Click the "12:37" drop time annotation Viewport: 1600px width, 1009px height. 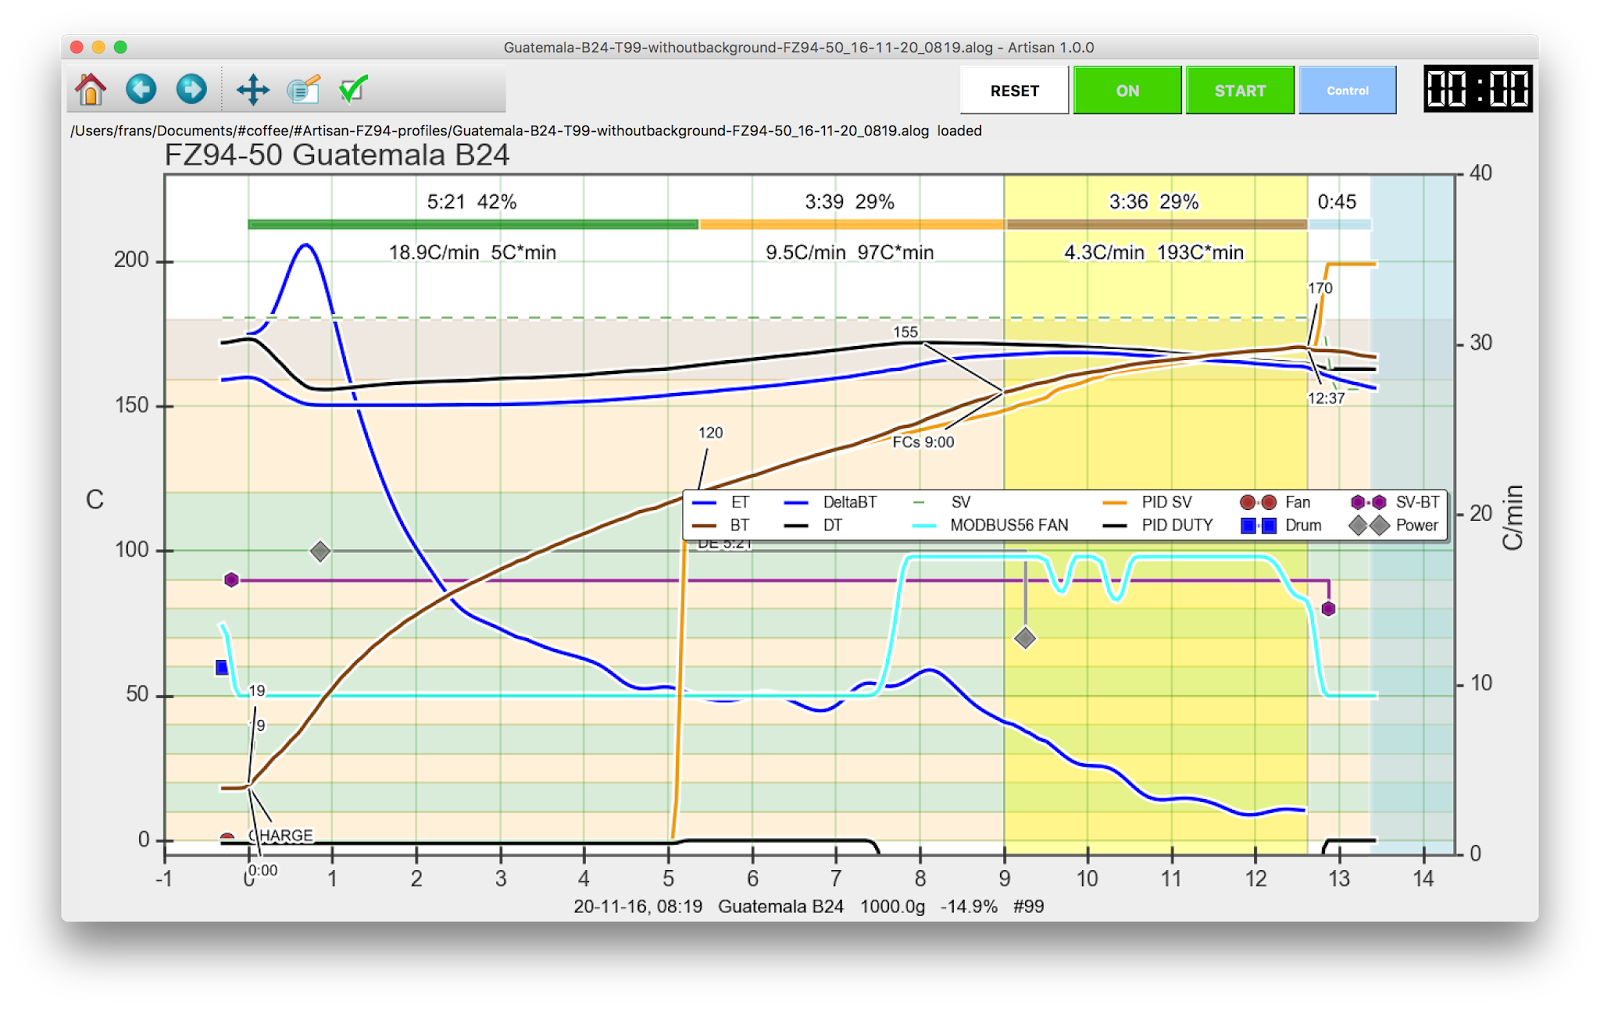(x=1326, y=398)
